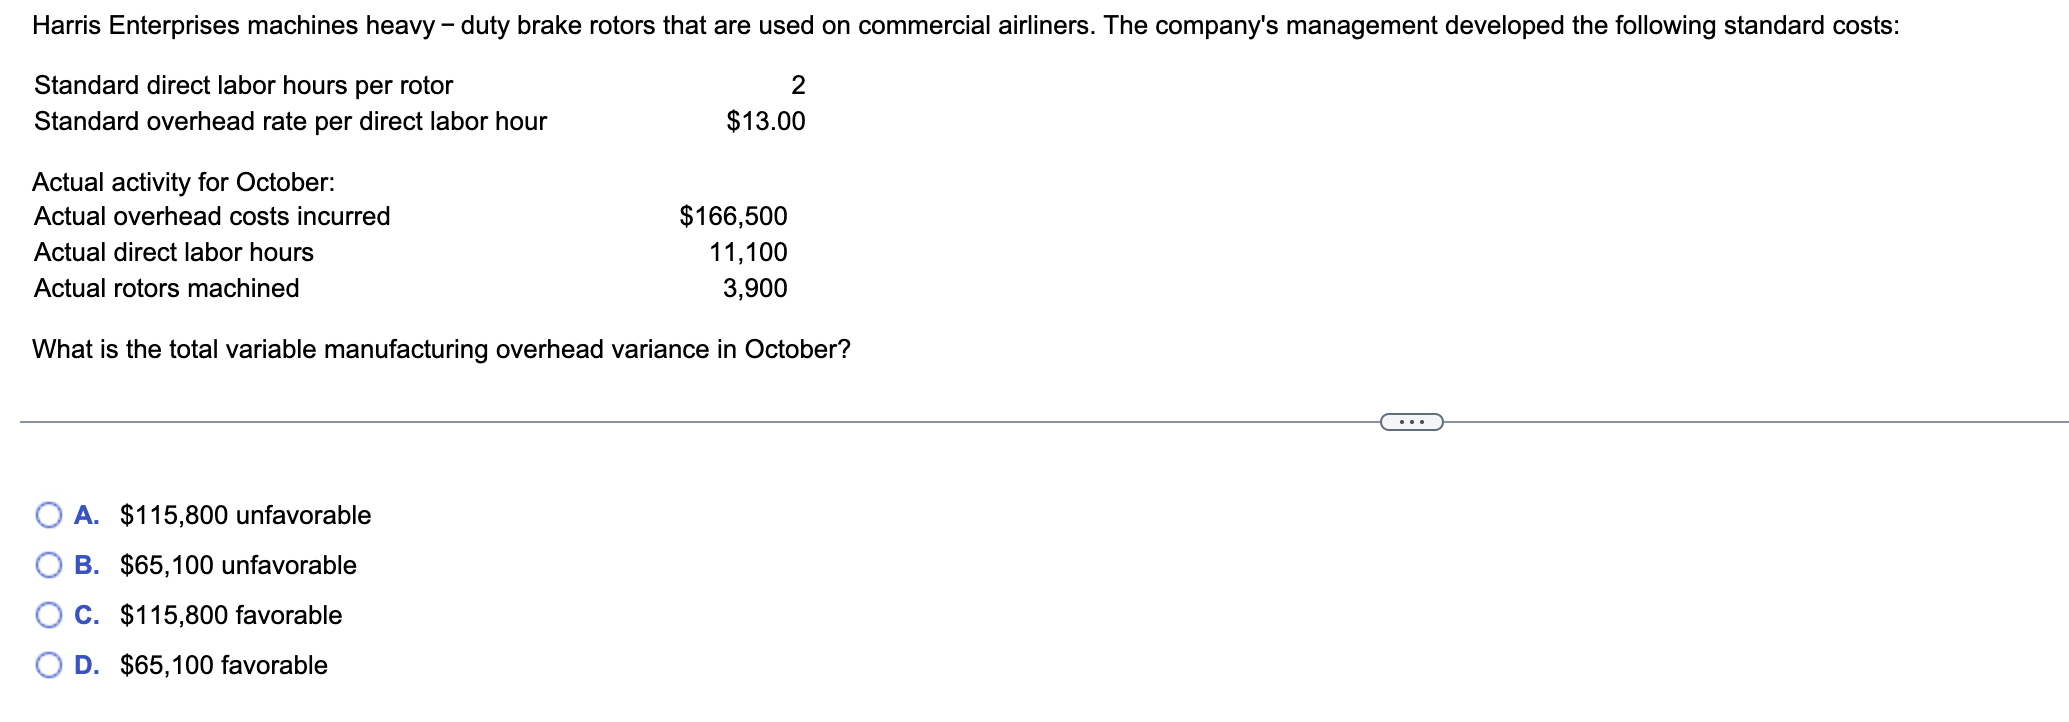Image resolution: width=2069 pixels, height=722 pixels.
Task: Click the 11,100 actual direct labor hours value
Action: click(748, 252)
